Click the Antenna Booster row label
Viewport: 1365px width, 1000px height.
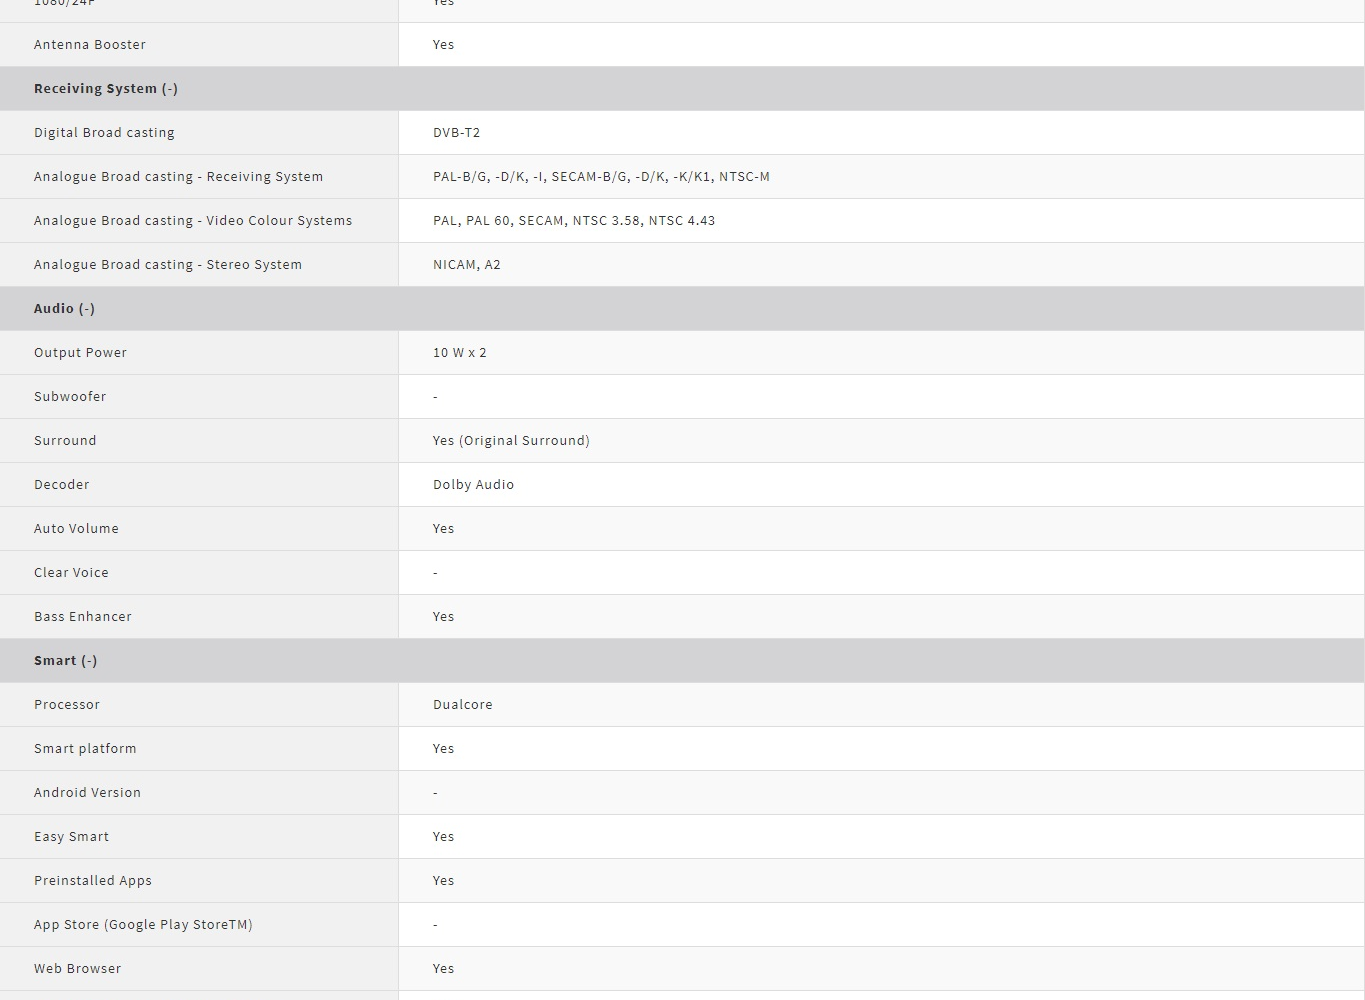pyautogui.click(x=90, y=45)
